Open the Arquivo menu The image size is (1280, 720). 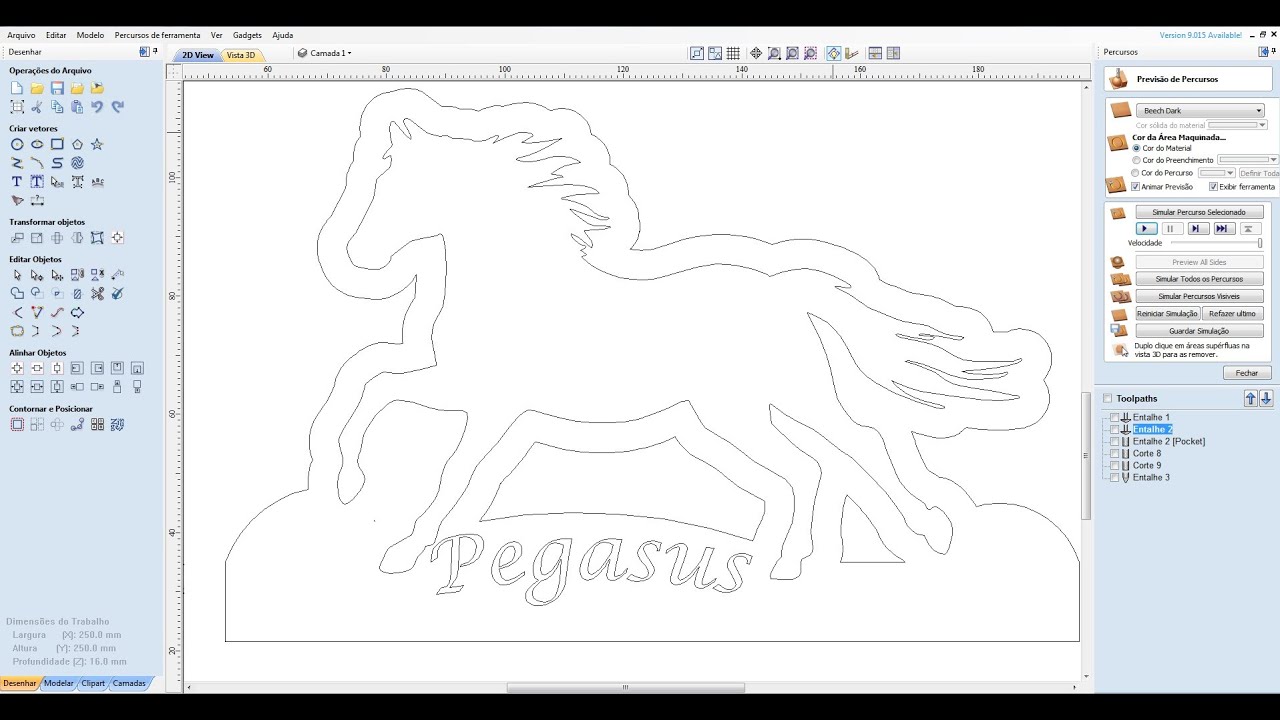pos(21,35)
